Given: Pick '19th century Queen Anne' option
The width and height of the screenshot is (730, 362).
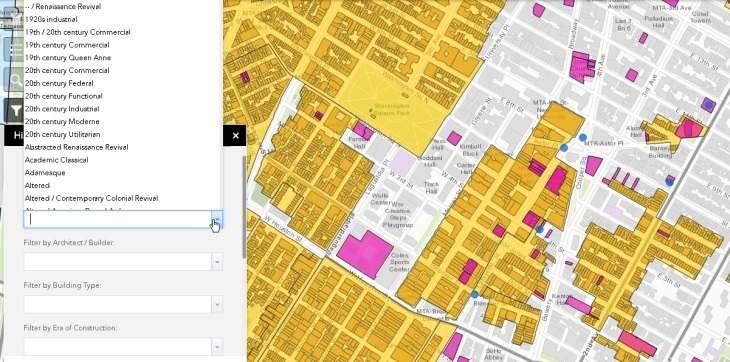Looking at the screenshot, I should (68, 58).
